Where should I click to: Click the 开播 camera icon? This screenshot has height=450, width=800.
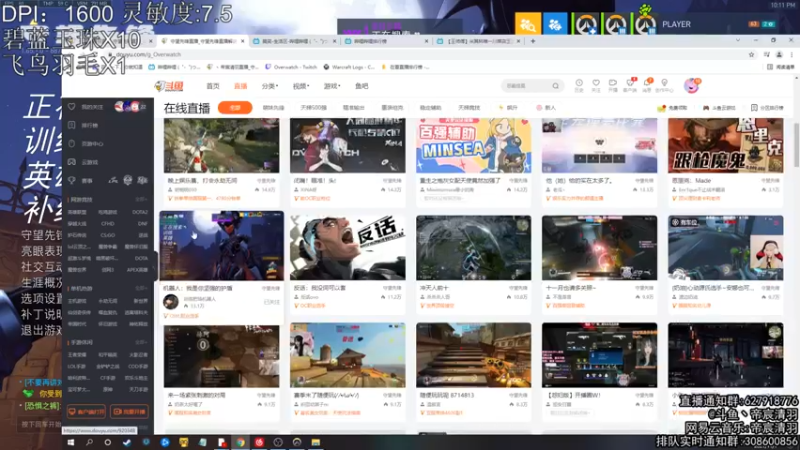pyautogui.click(x=613, y=85)
